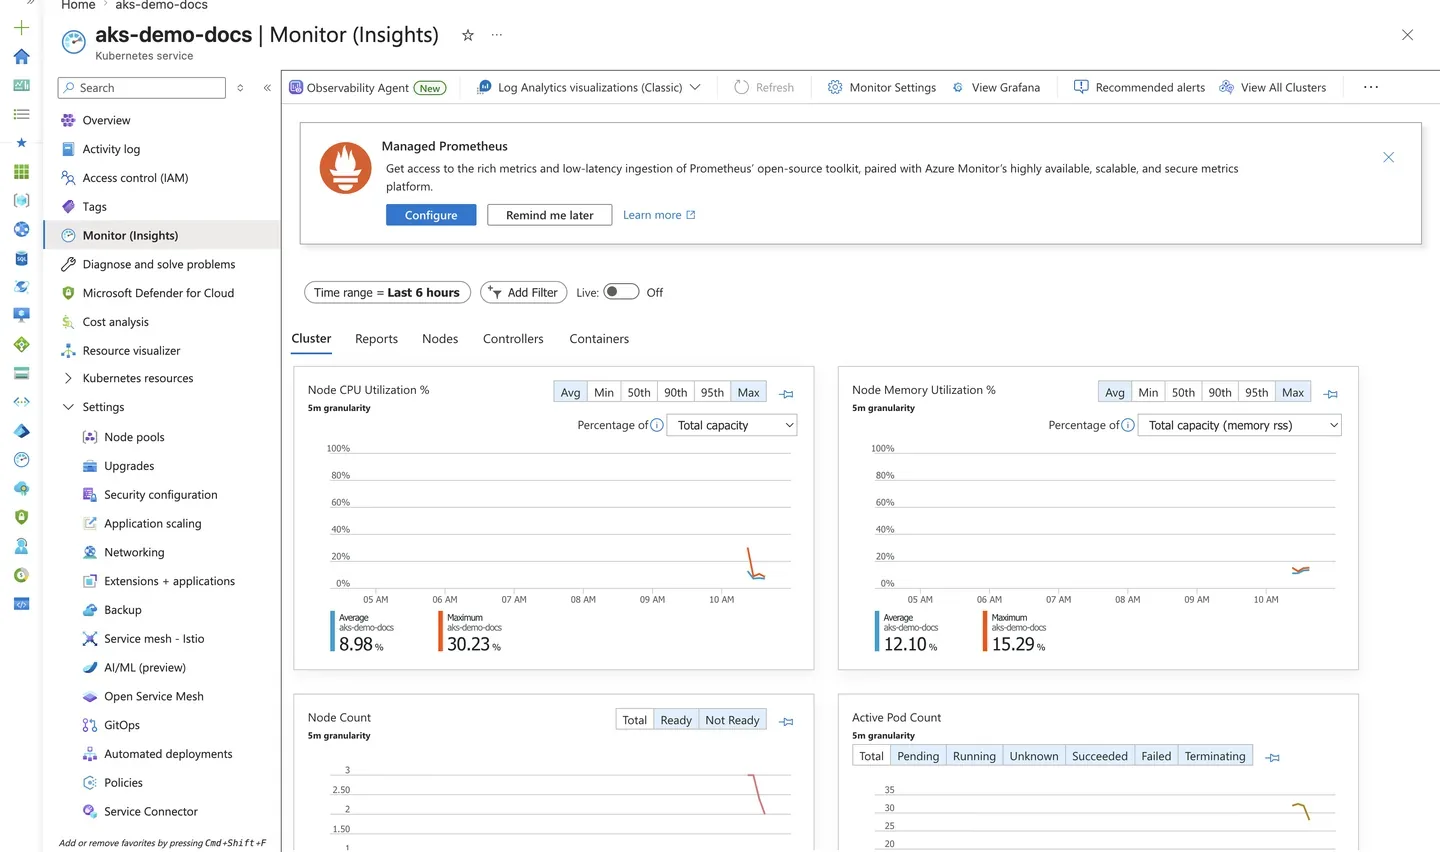Open the Total capacity dropdown for CPU
This screenshot has width=1440, height=852.
pos(732,425)
